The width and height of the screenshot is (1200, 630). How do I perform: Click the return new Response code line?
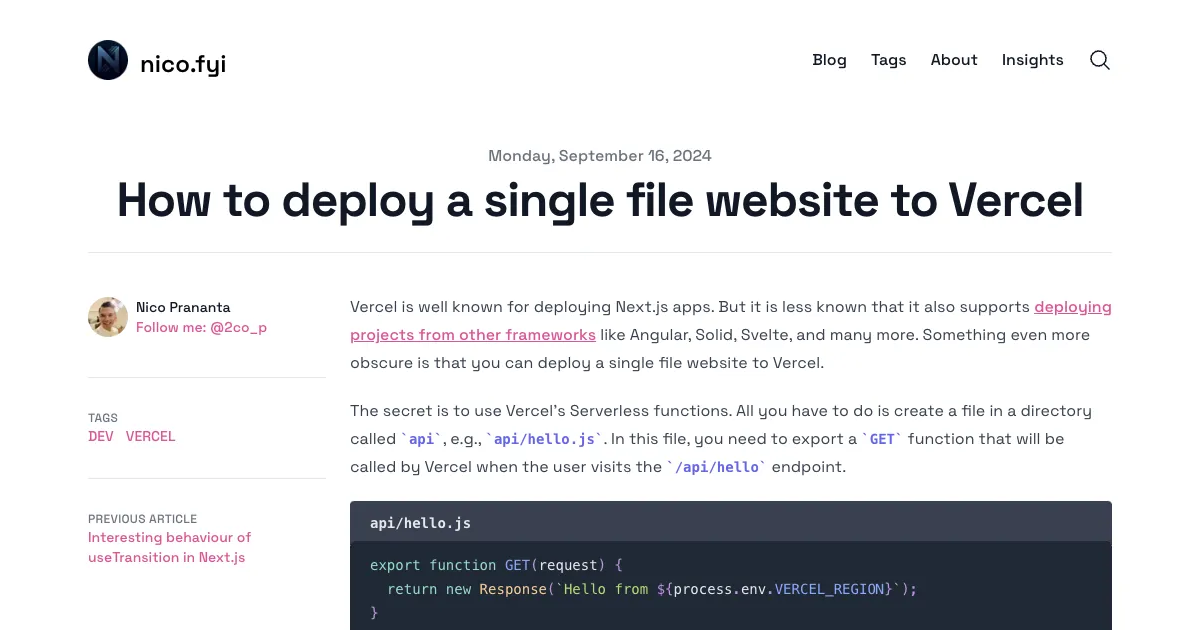[x=652, y=589]
